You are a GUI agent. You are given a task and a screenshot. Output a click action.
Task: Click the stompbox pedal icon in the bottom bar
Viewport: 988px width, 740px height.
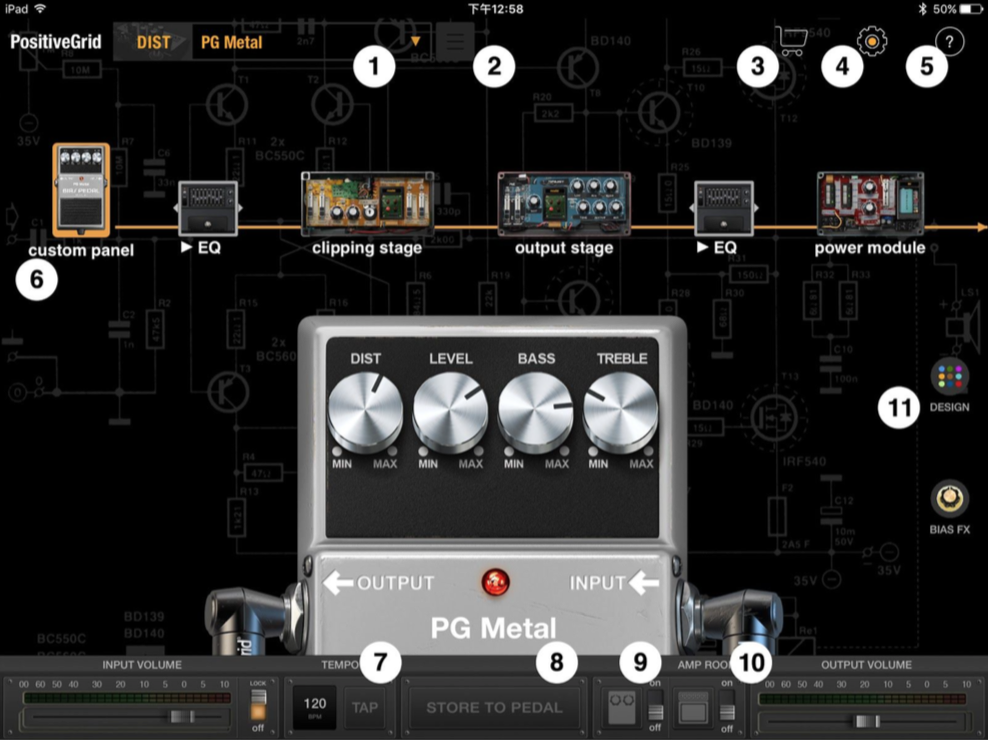click(x=622, y=707)
